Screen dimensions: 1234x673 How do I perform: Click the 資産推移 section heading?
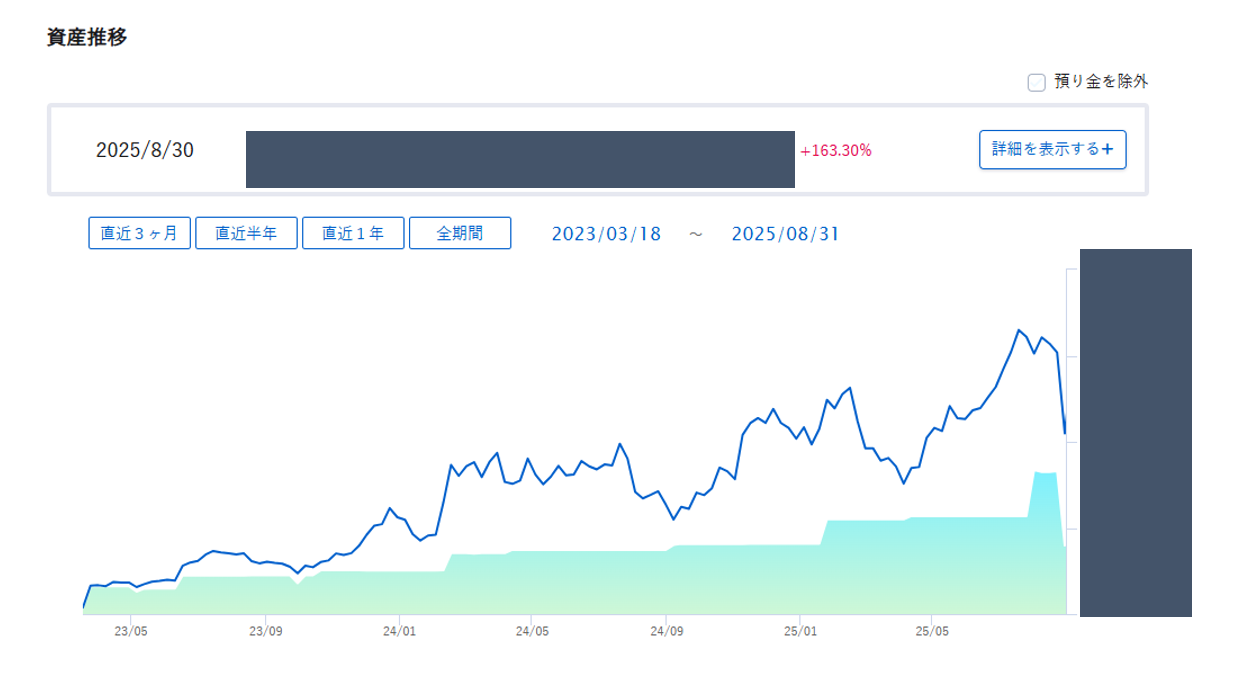point(87,38)
